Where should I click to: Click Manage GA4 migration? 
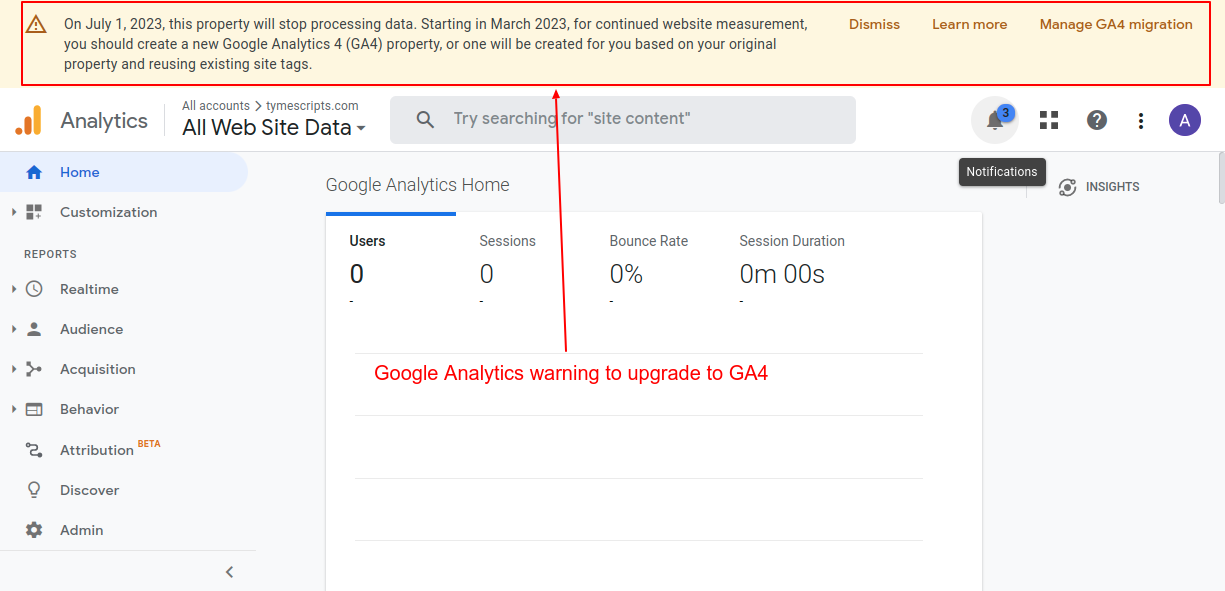pyautogui.click(x=1116, y=24)
